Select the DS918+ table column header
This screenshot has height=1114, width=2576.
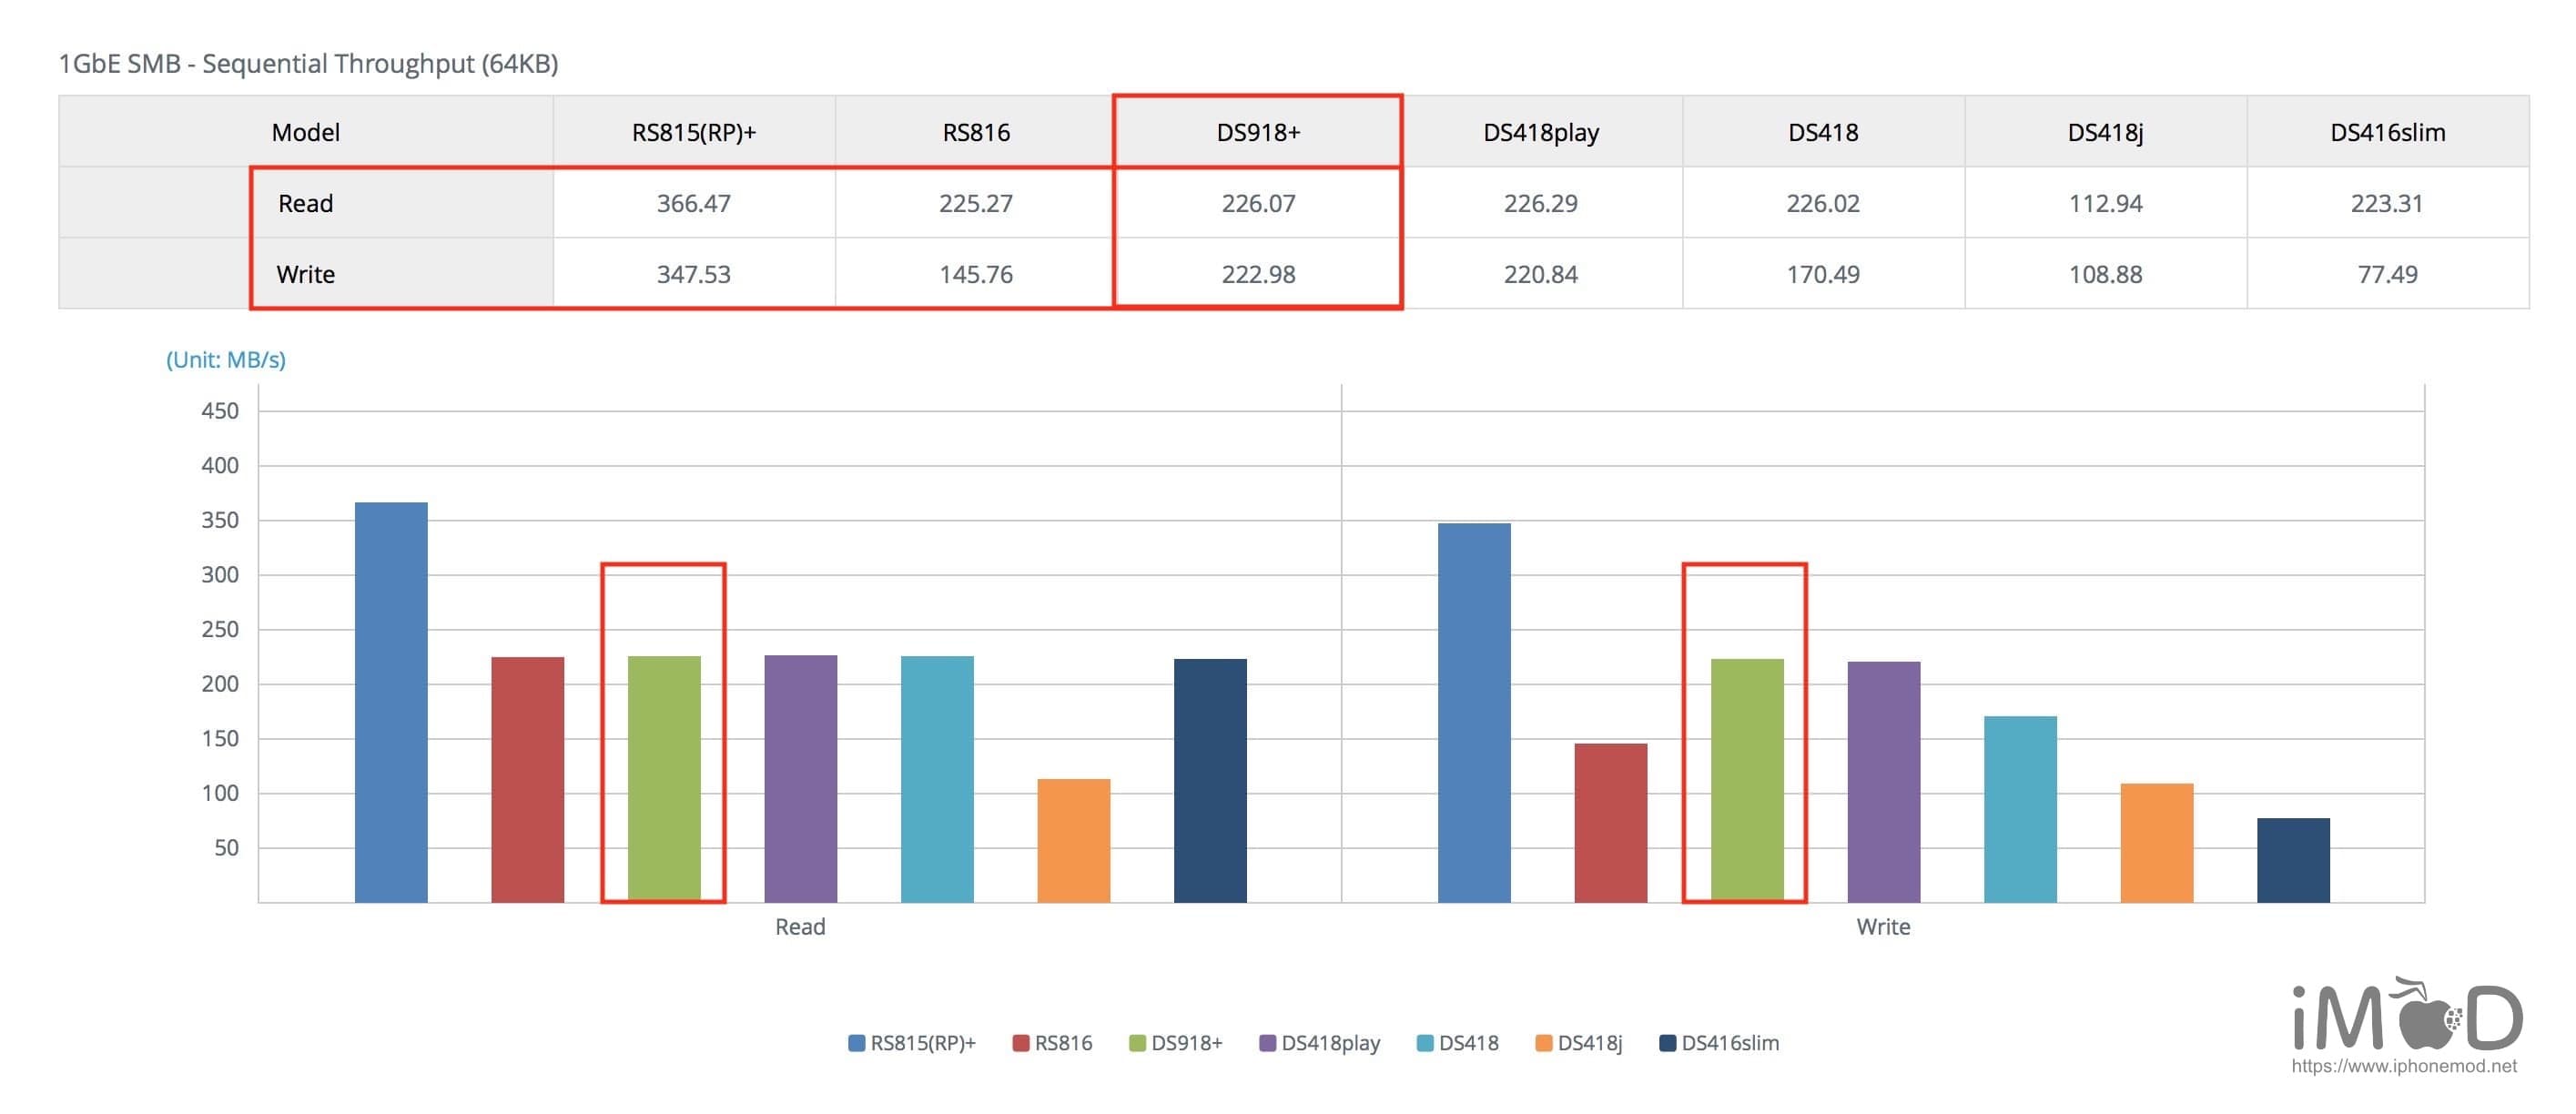tap(1257, 132)
